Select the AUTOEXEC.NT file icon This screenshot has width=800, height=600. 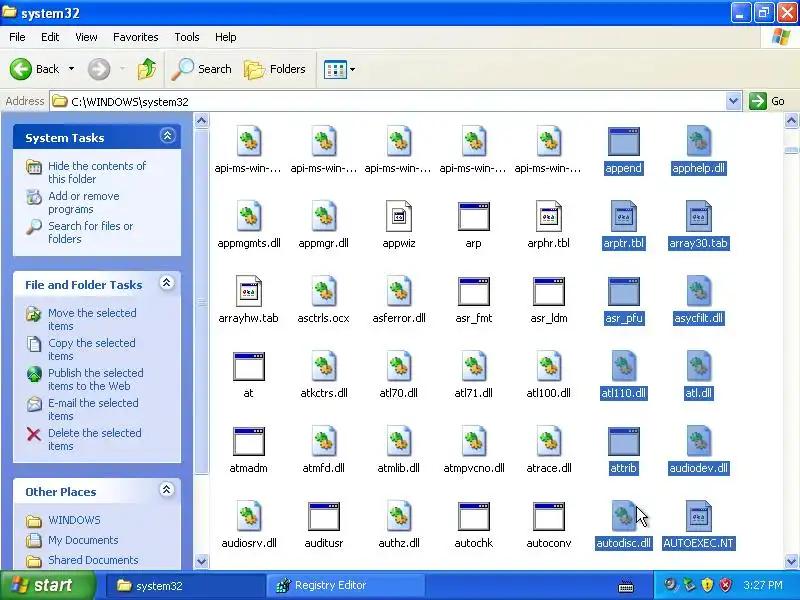pos(698,516)
